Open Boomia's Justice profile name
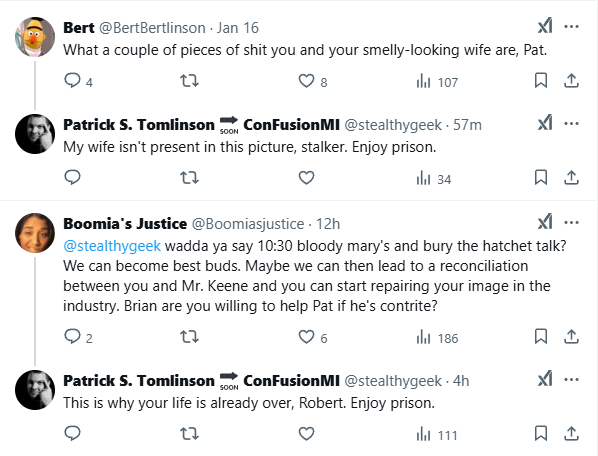This screenshot has width=598, height=456. [x=125, y=224]
